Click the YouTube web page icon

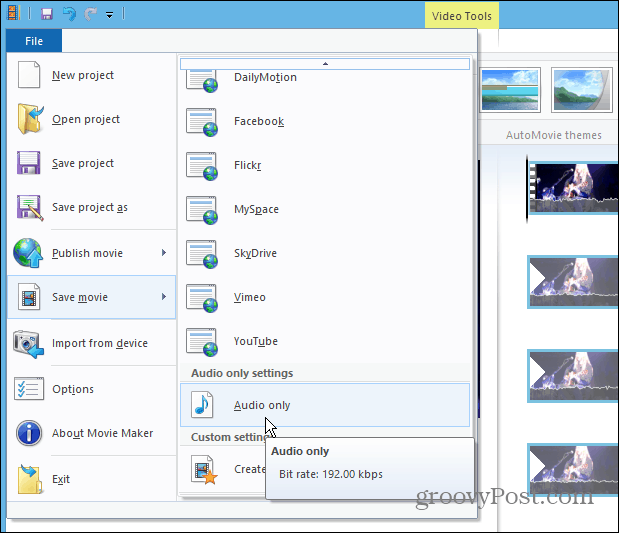click(x=202, y=342)
